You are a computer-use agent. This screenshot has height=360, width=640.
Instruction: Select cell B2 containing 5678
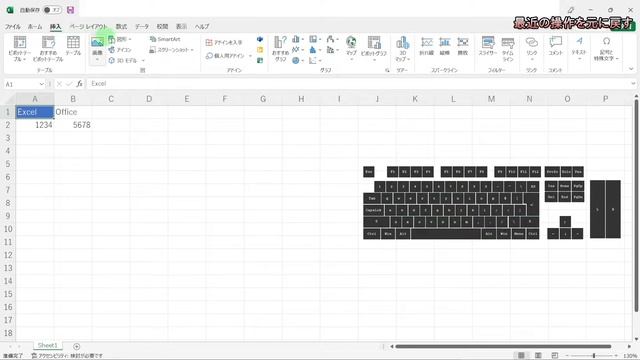(x=73, y=125)
